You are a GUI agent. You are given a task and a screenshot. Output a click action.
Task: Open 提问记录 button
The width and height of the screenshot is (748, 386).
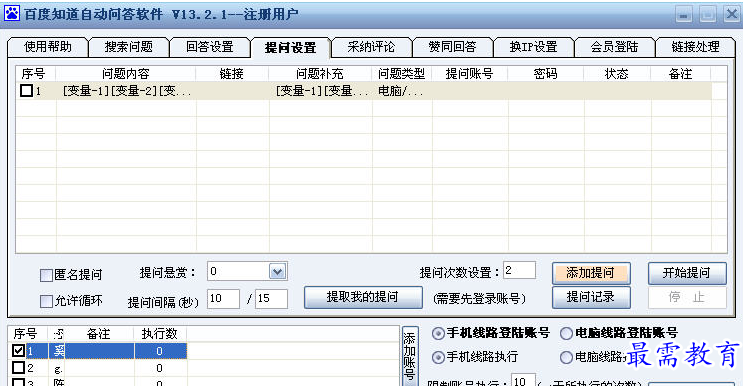591,297
